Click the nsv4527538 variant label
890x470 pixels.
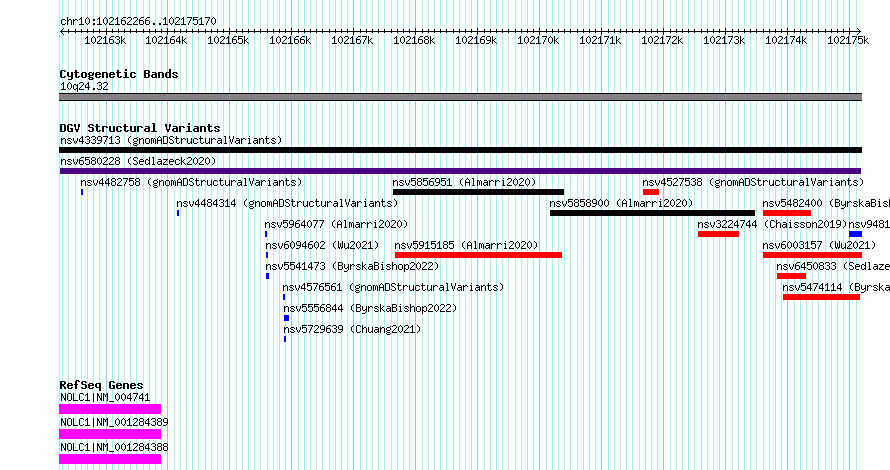point(753,182)
